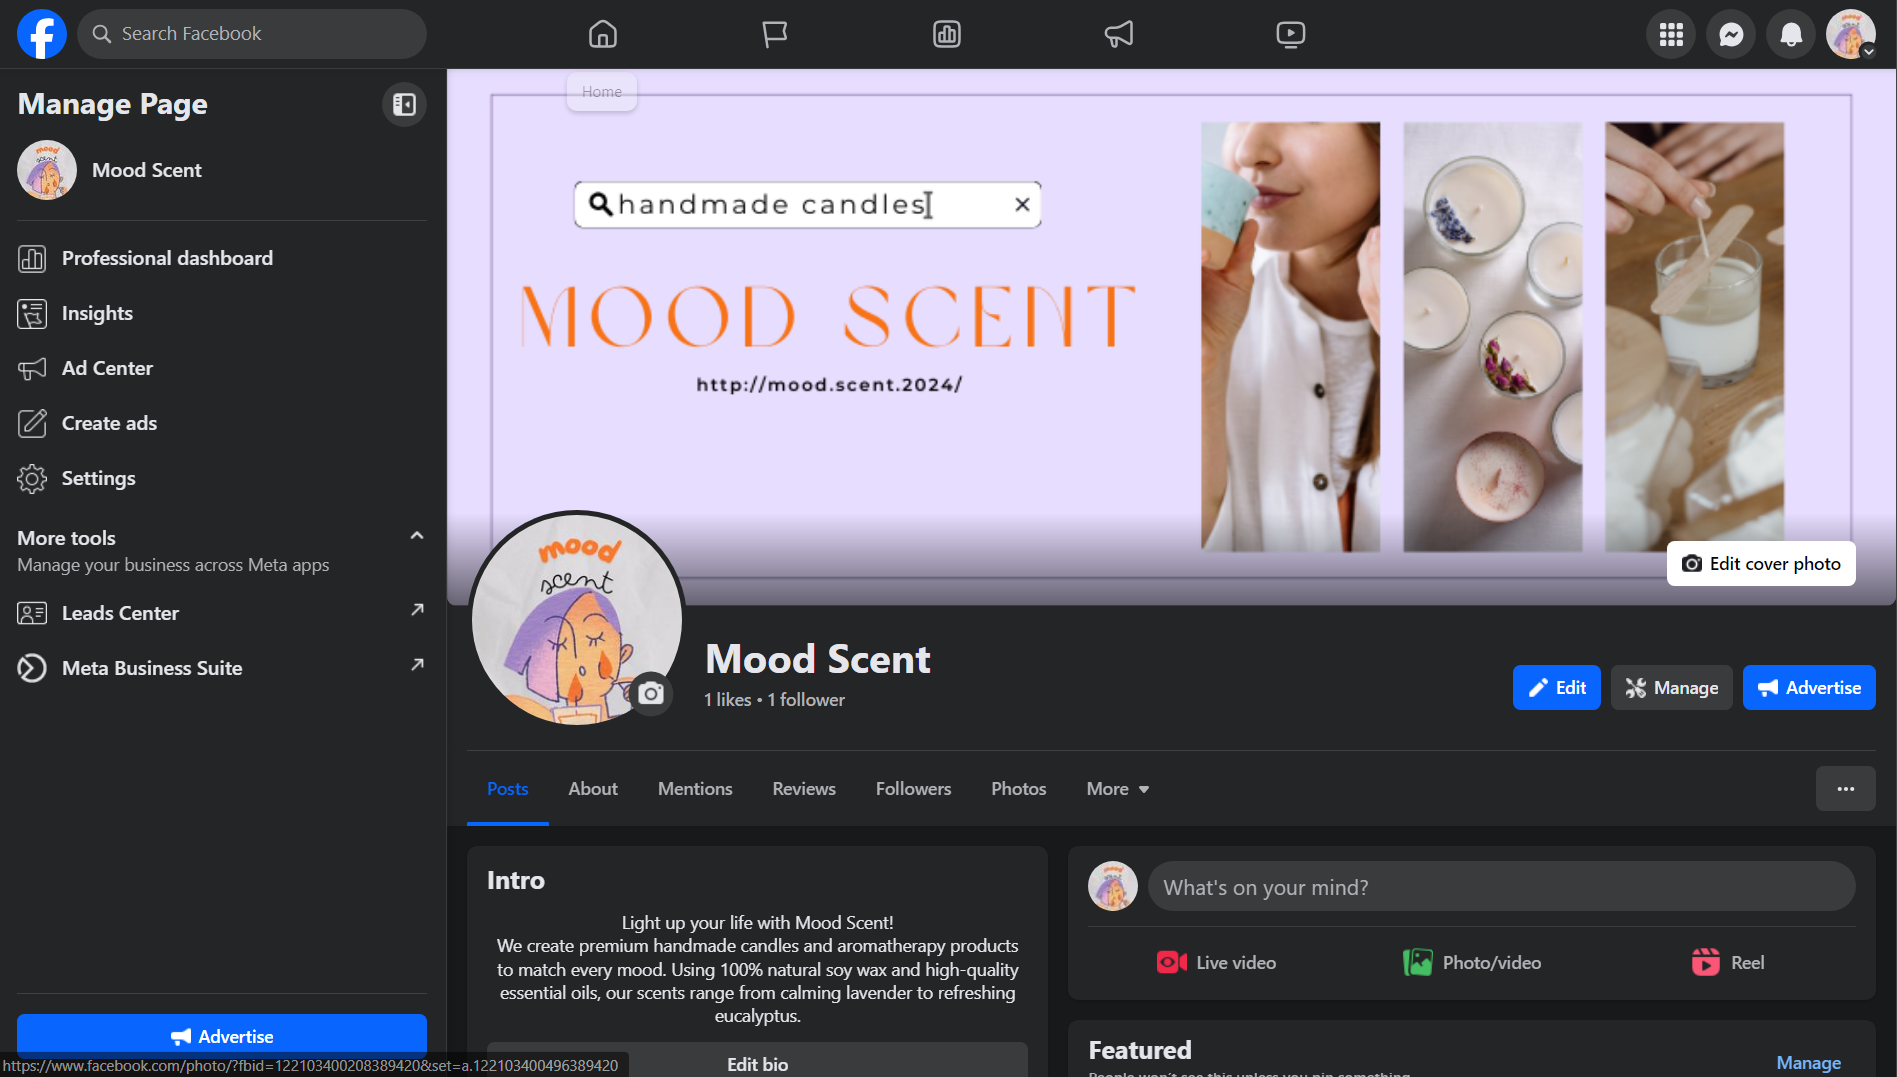The width and height of the screenshot is (1897, 1077).
Task: Open Meta Business Suite link
Action: tap(222, 668)
